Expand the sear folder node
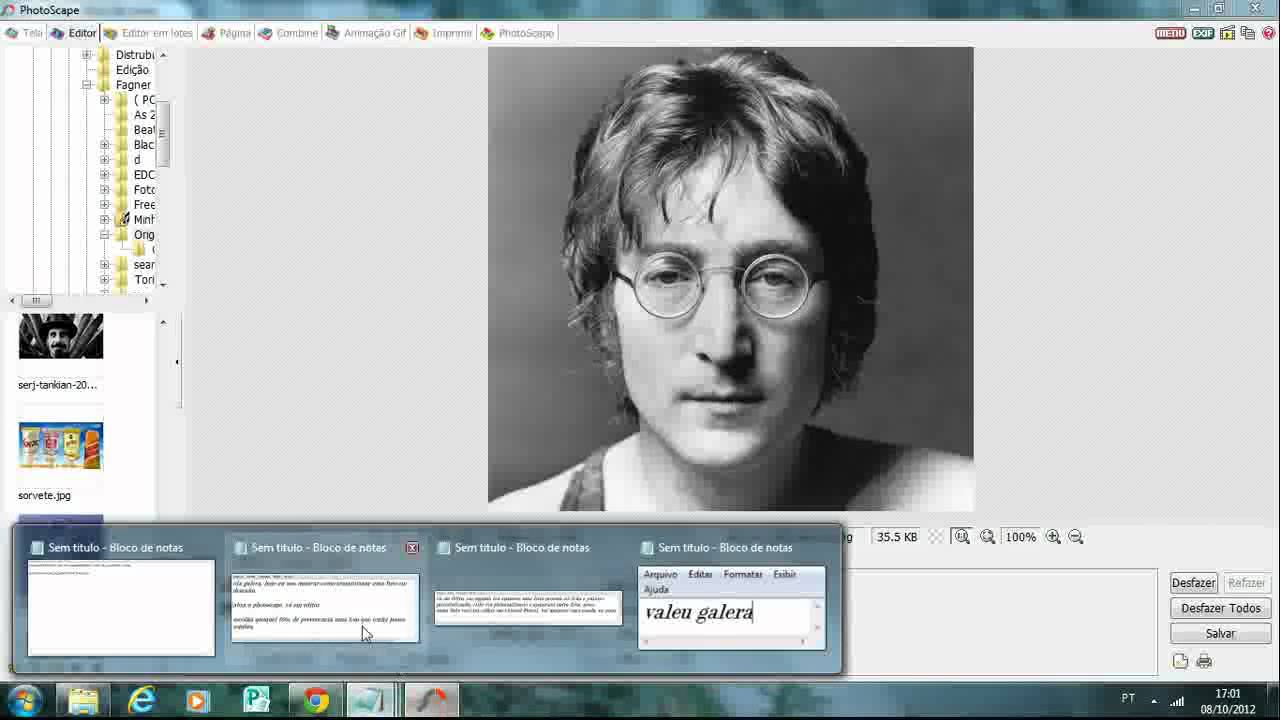The width and height of the screenshot is (1280, 720). 104,265
